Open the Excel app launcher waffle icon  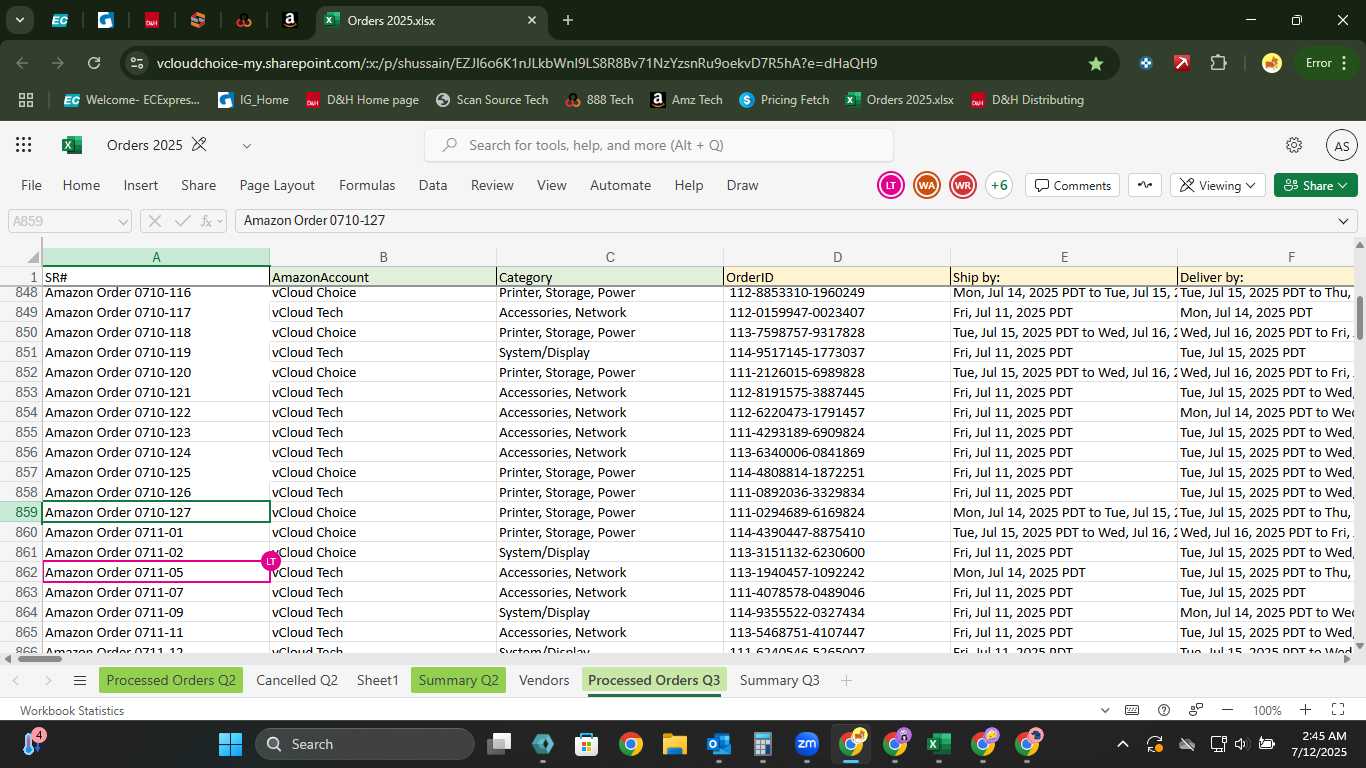(23, 145)
